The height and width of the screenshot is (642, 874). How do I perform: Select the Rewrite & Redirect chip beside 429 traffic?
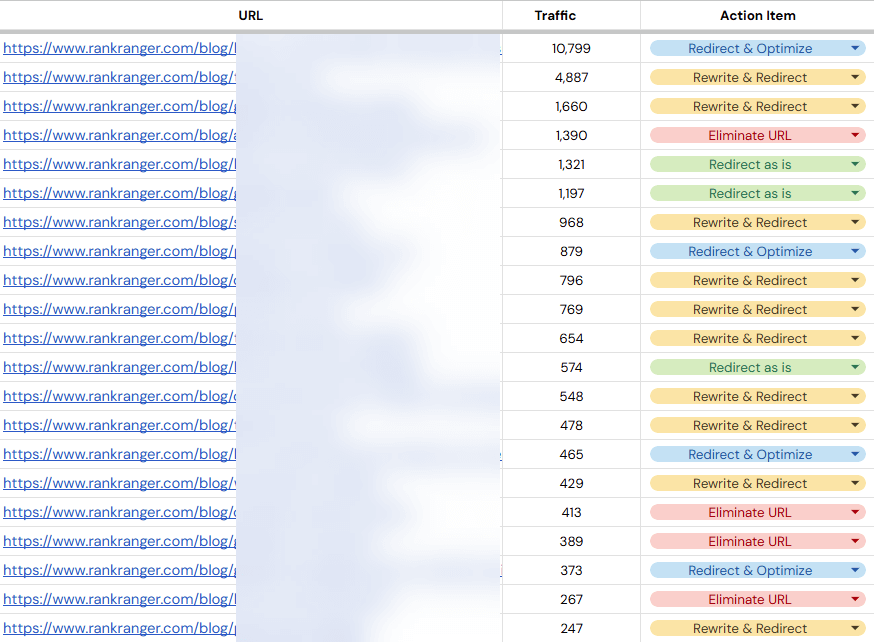[x=750, y=483]
